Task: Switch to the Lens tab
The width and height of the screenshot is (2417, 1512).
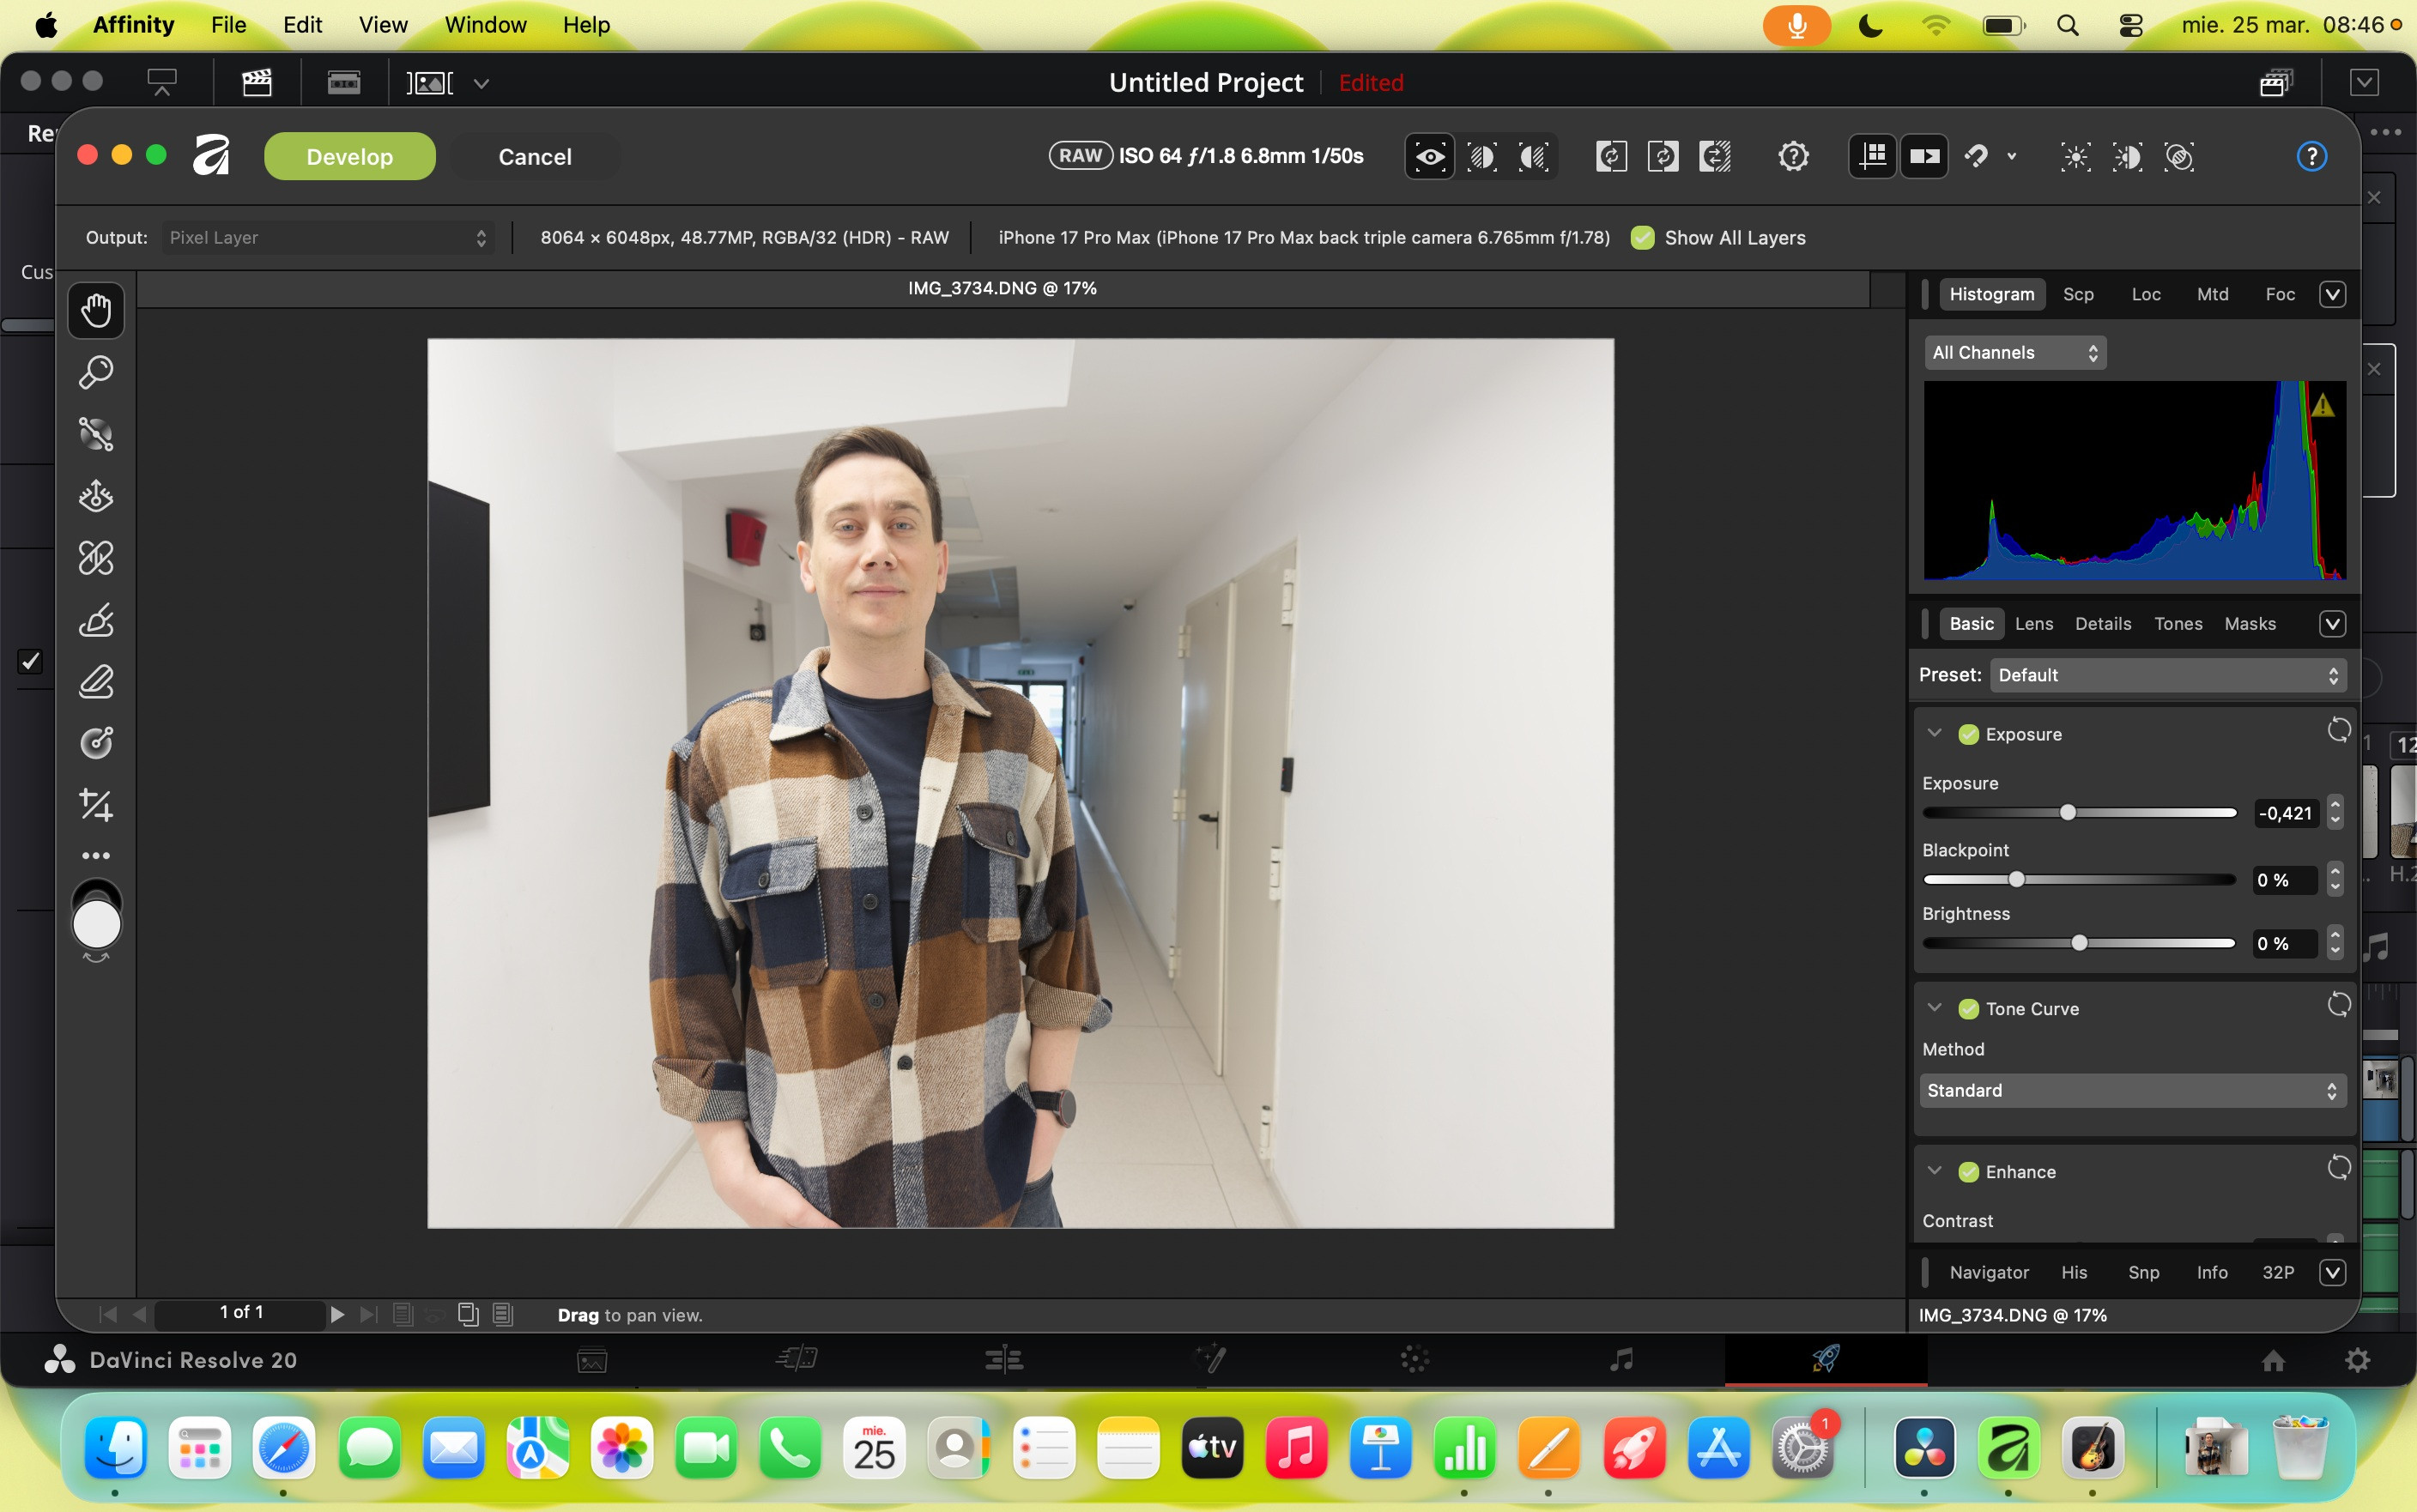Action: [x=2033, y=624]
